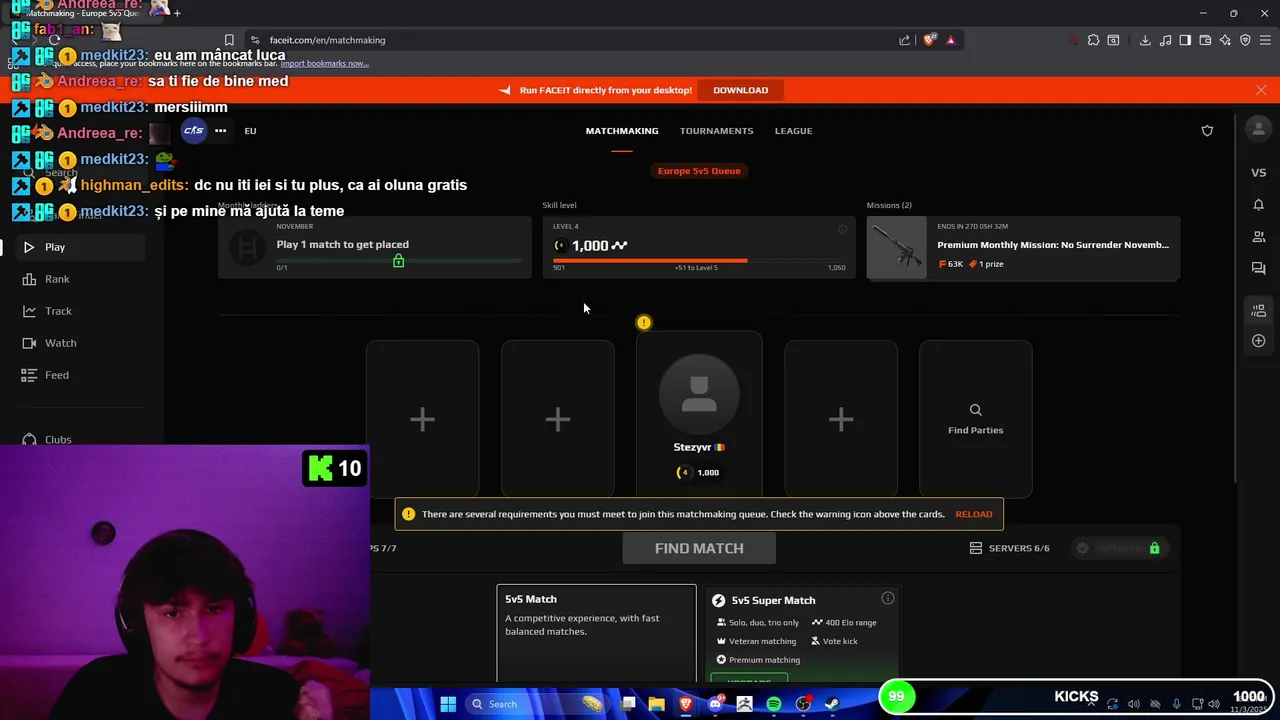Click the circled plus icon in right sidebar
1280x720 pixels.
1258,341
